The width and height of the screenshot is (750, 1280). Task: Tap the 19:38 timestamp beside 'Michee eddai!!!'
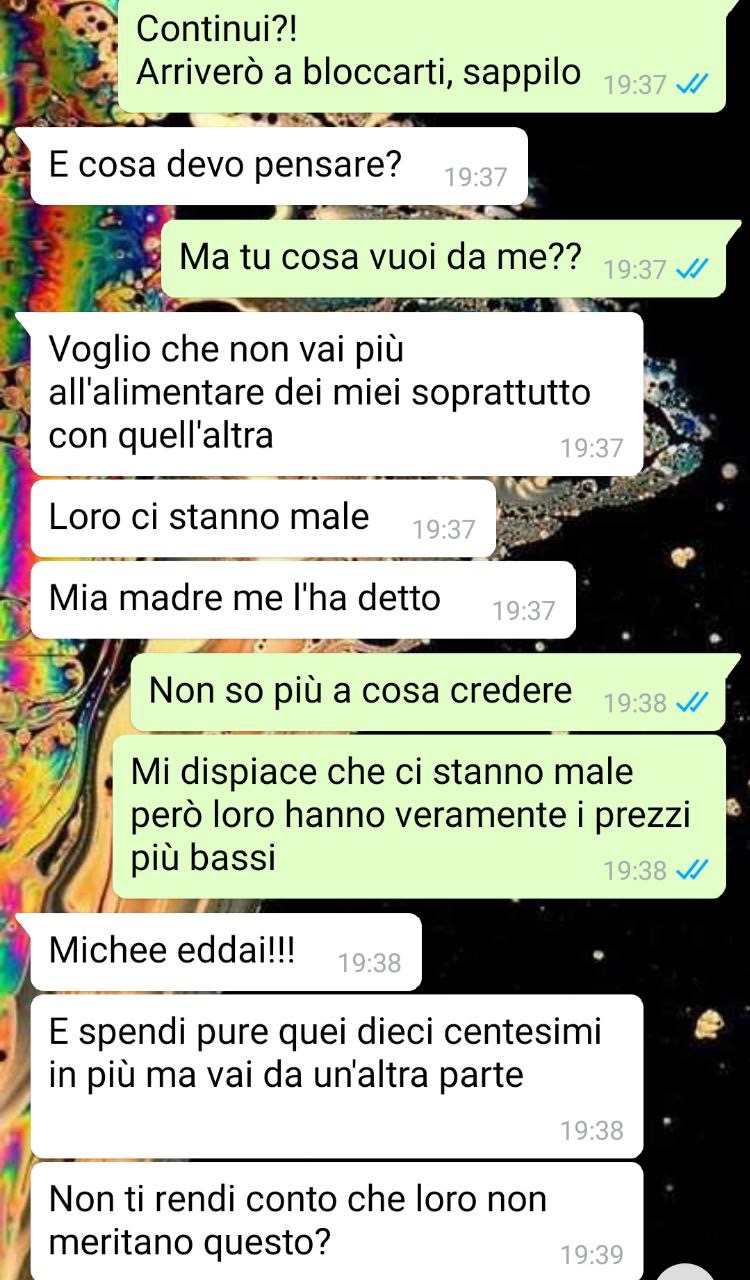(x=370, y=964)
